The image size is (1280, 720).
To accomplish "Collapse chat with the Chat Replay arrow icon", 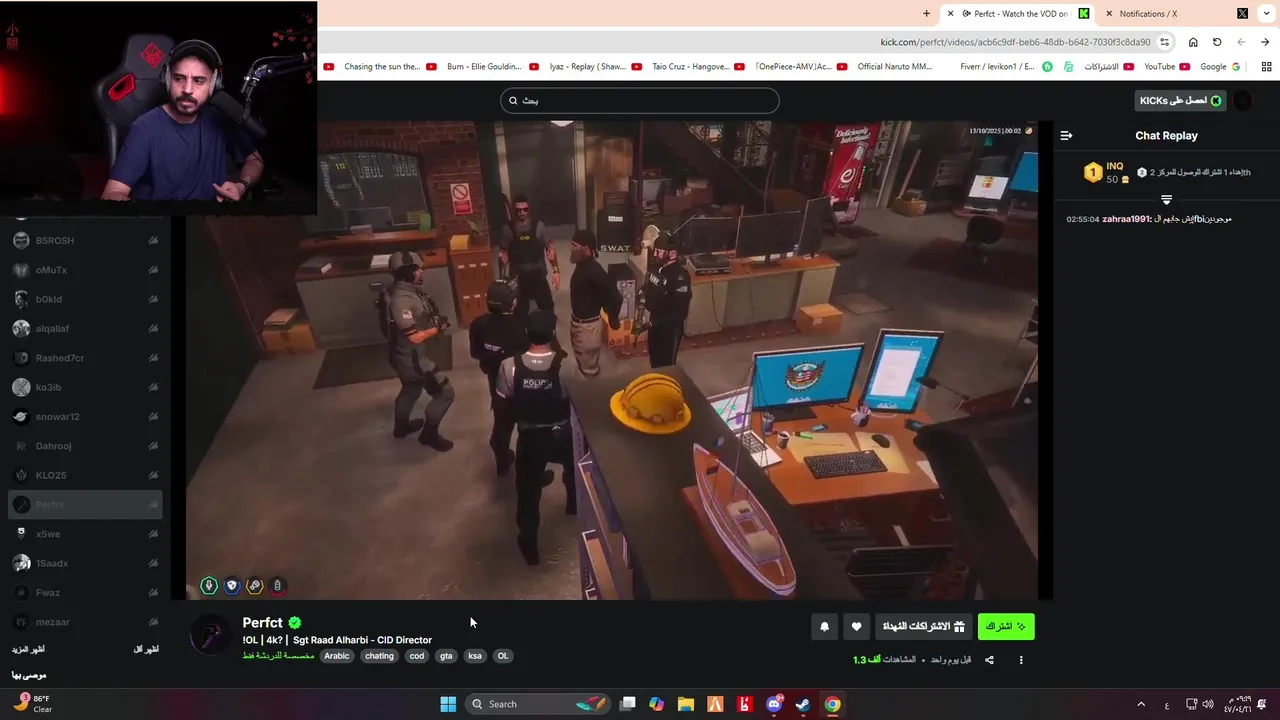I will pyautogui.click(x=1066, y=135).
